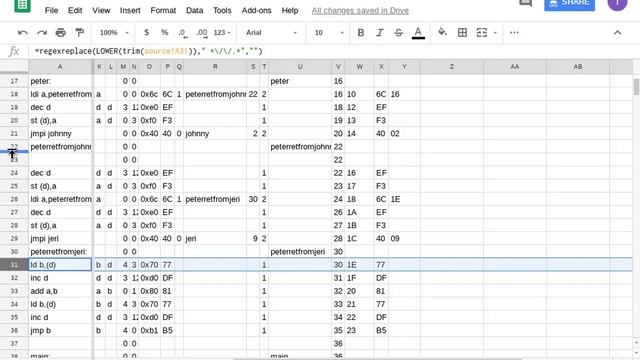
Task: Click '1E' cell in column Y
Action: [404, 199]
